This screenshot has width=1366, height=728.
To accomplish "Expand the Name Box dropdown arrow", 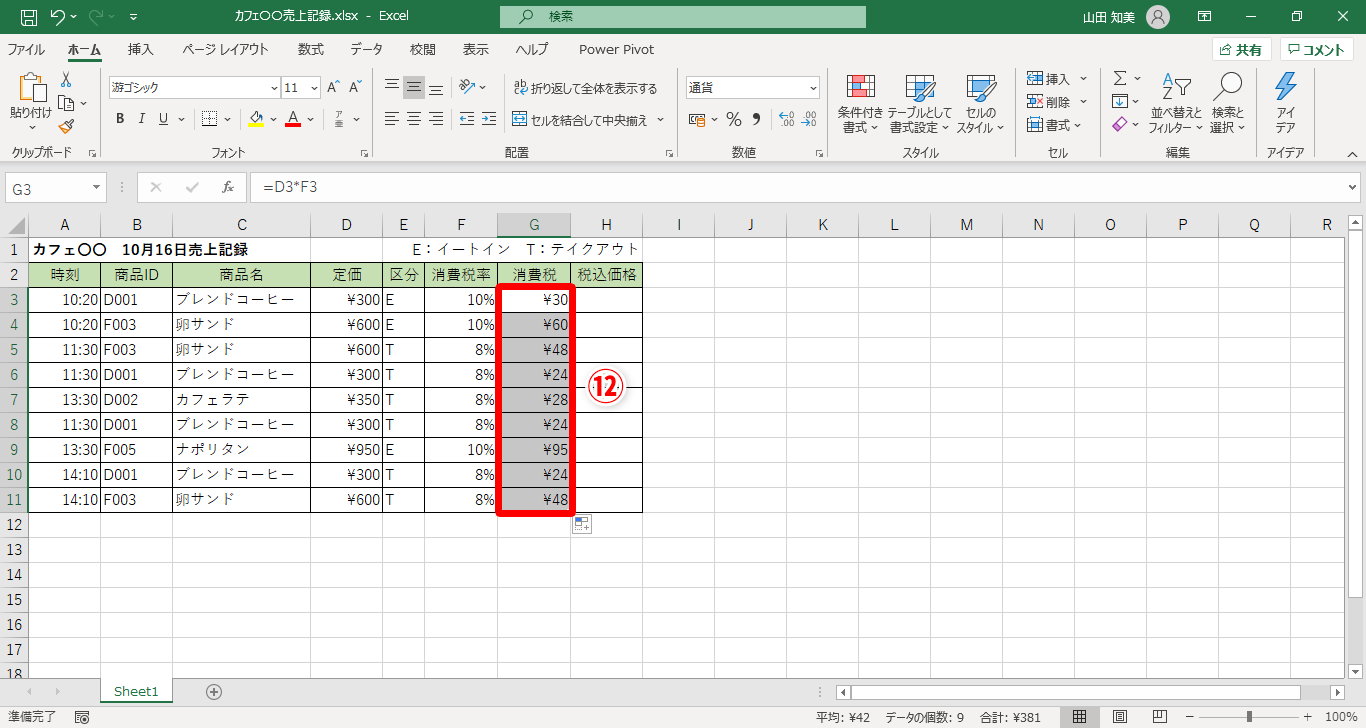I will (97, 187).
